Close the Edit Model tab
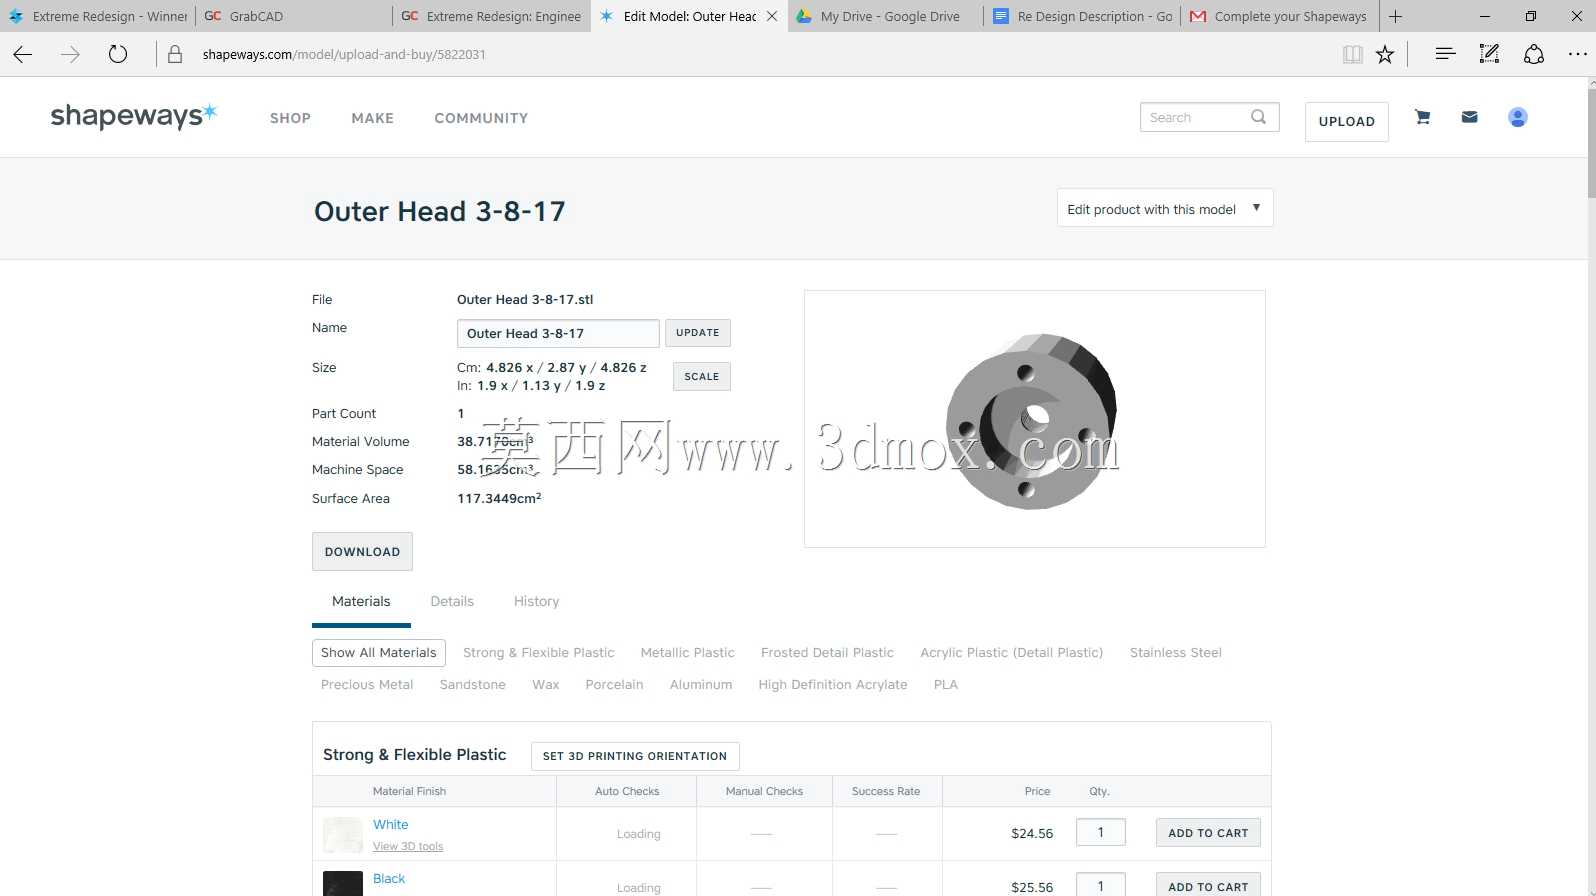 [772, 16]
